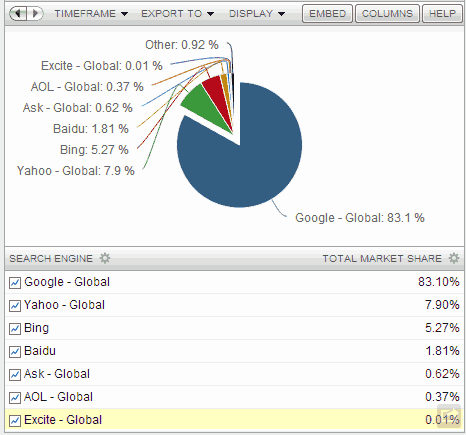Select the Google - Global row name
Viewport: 466px width, 435px height.
(67, 282)
